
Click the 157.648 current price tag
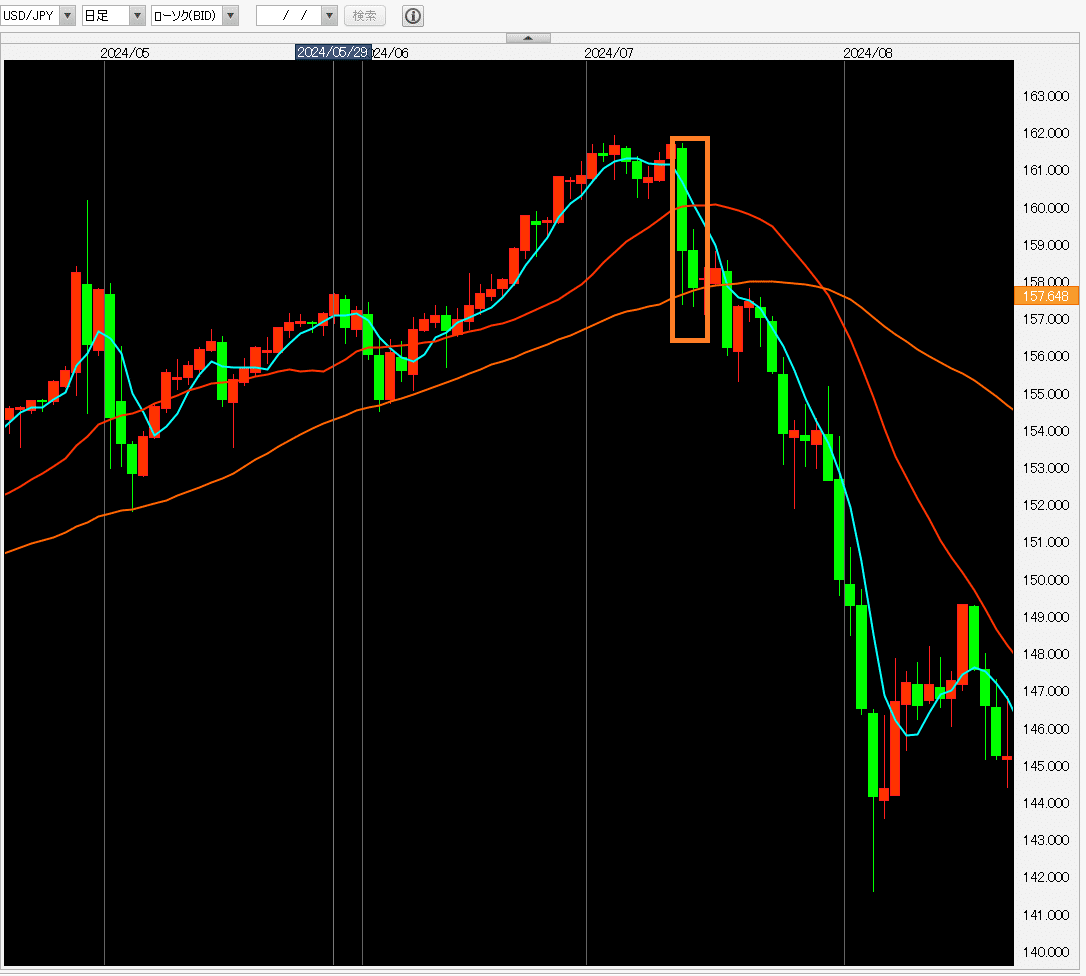point(1046,296)
